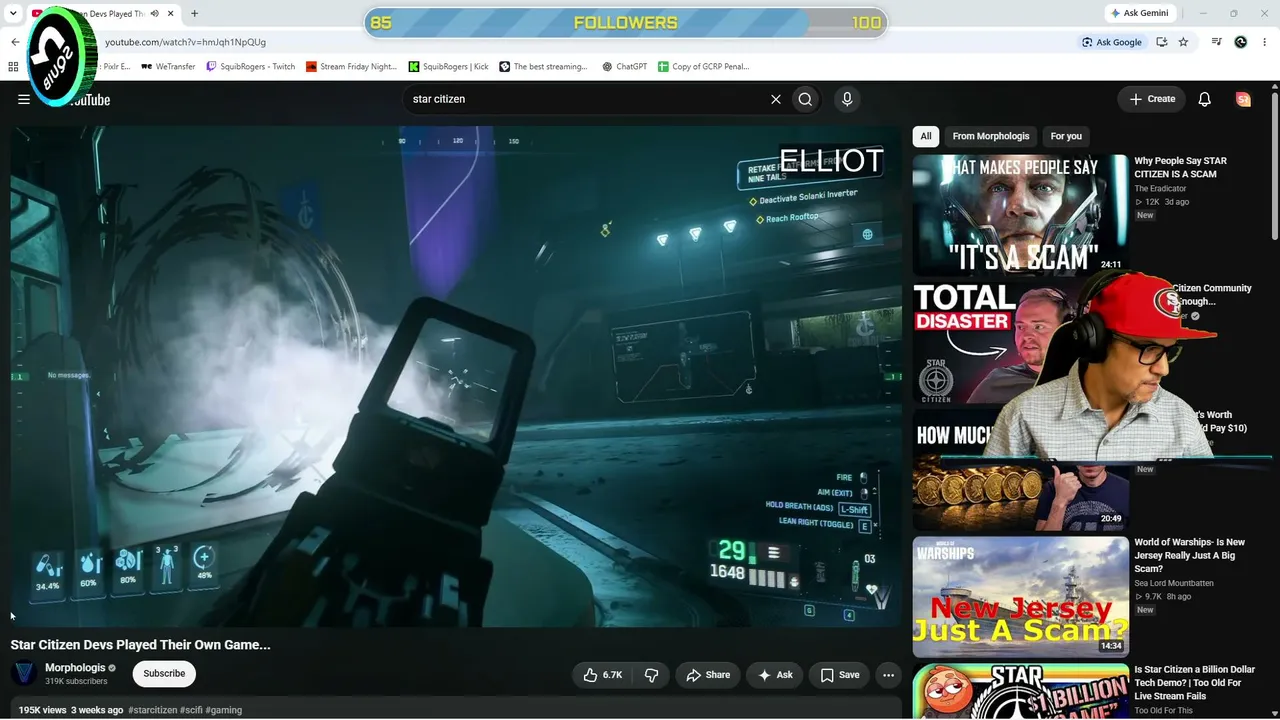
Task: Dislike the video with the thumbs-down
Action: click(x=651, y=675)
